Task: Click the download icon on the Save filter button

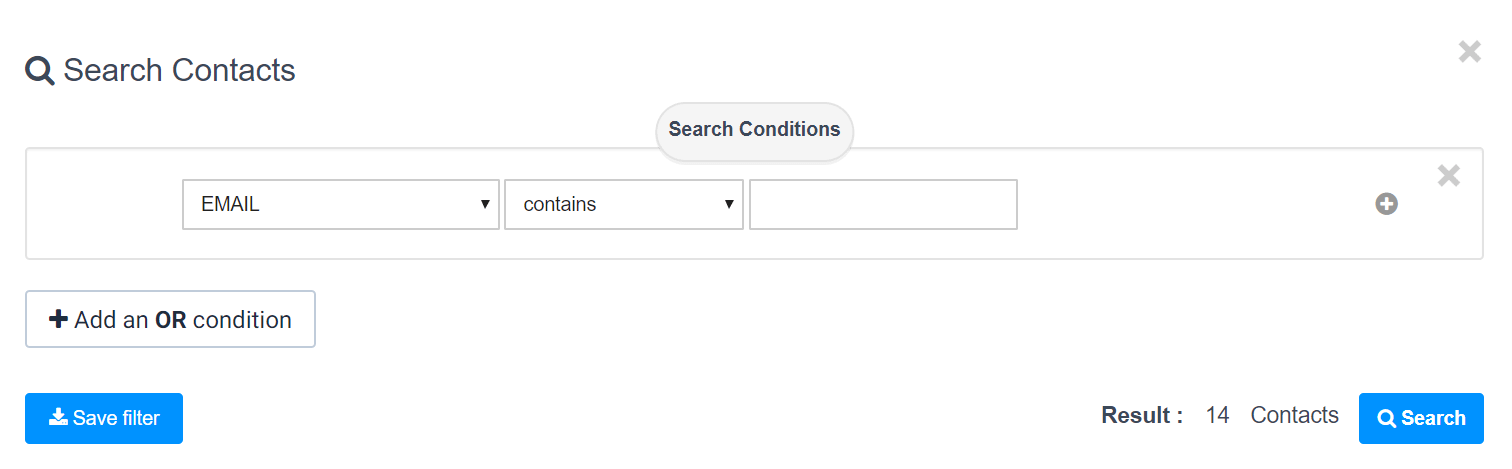Action: click(x=58, y=417)
